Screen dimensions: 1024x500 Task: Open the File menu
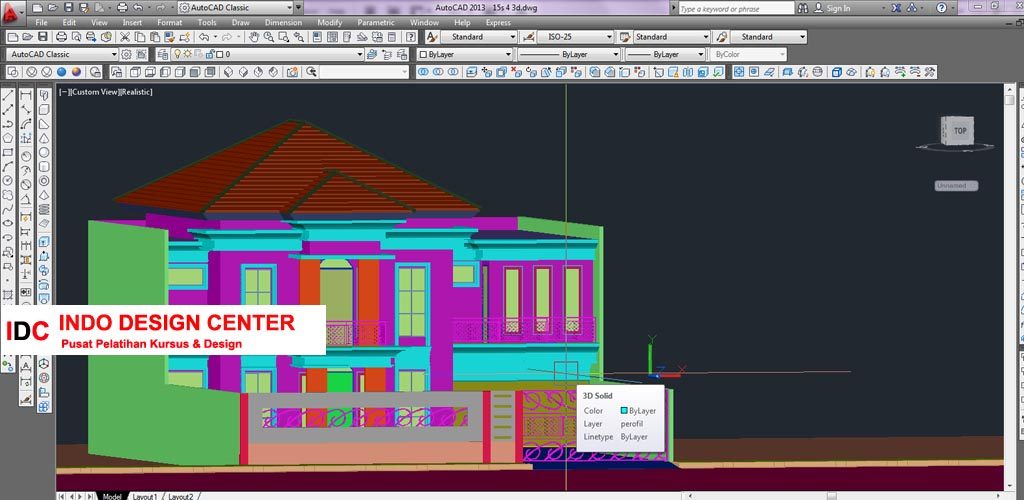click(41, 22)
